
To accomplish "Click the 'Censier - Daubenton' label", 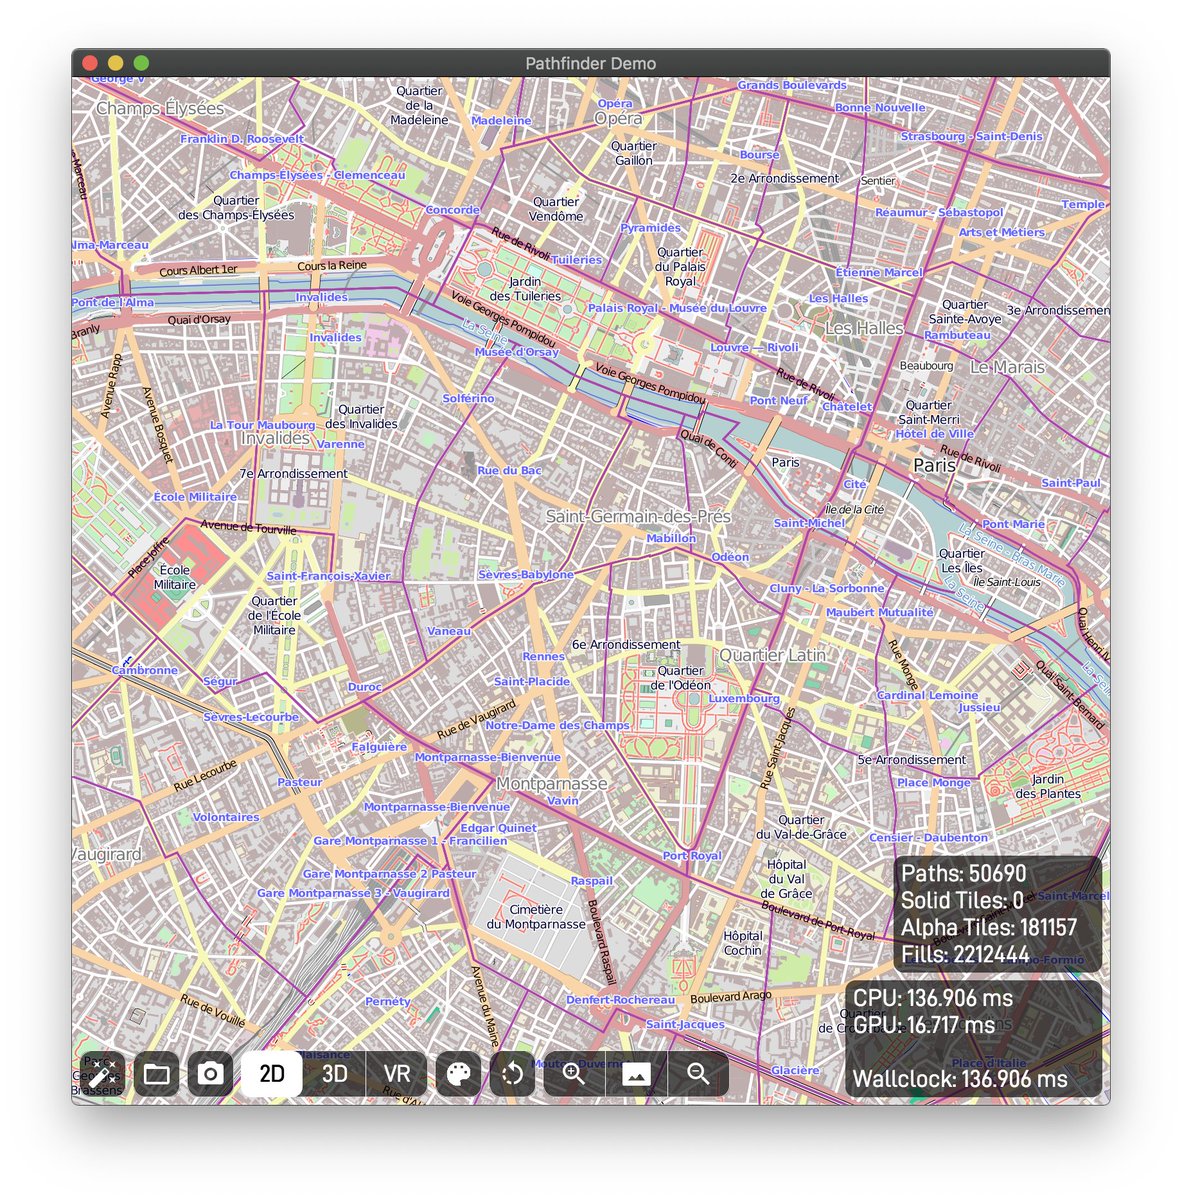I will (929, 837).
